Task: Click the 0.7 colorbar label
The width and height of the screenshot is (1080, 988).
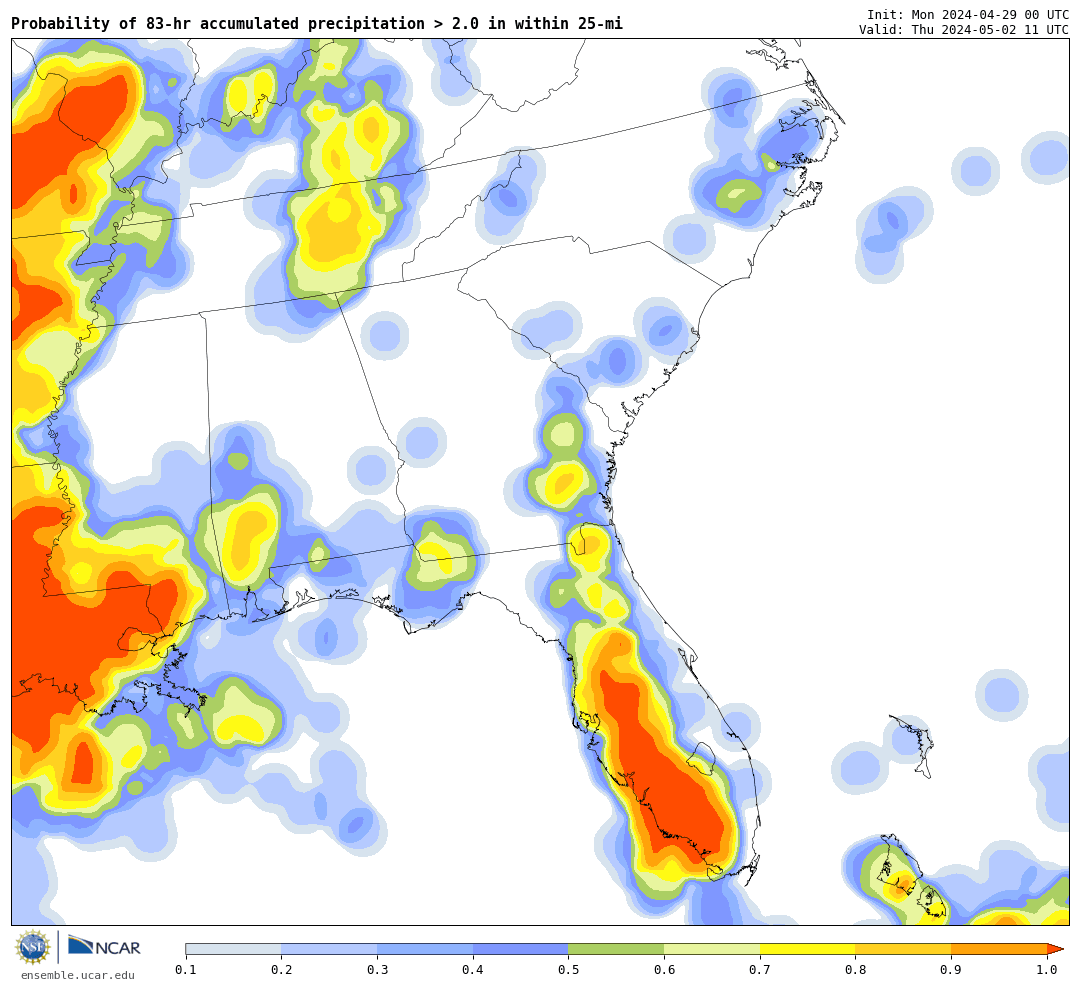Action: click(x=760, y=969)
